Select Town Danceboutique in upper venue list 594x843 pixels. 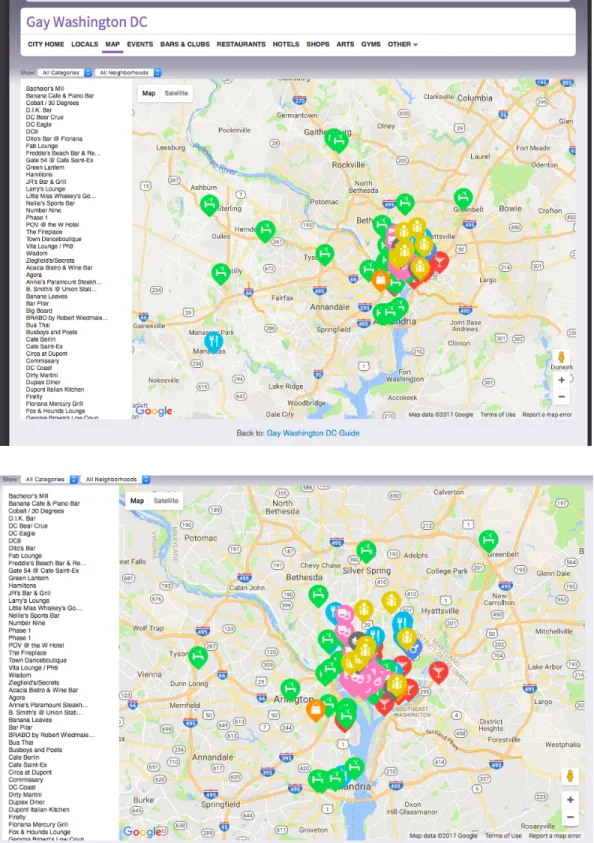tap(53, 239)
